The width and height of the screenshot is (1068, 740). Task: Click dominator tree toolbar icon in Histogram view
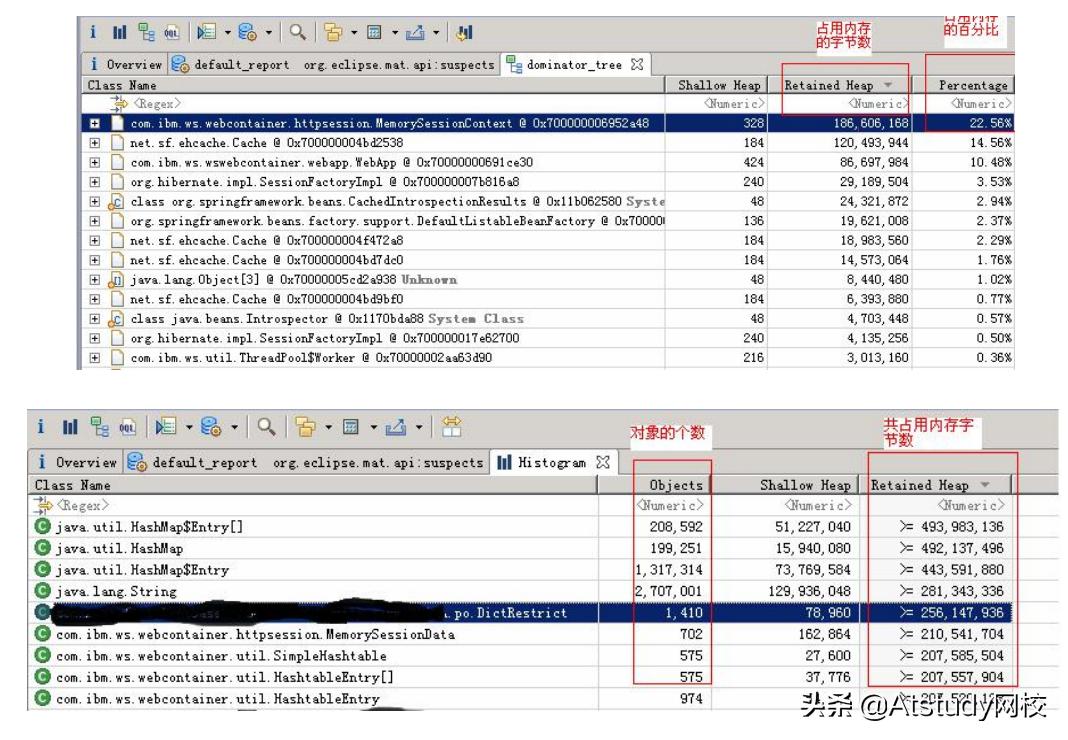tap(97, 428)
